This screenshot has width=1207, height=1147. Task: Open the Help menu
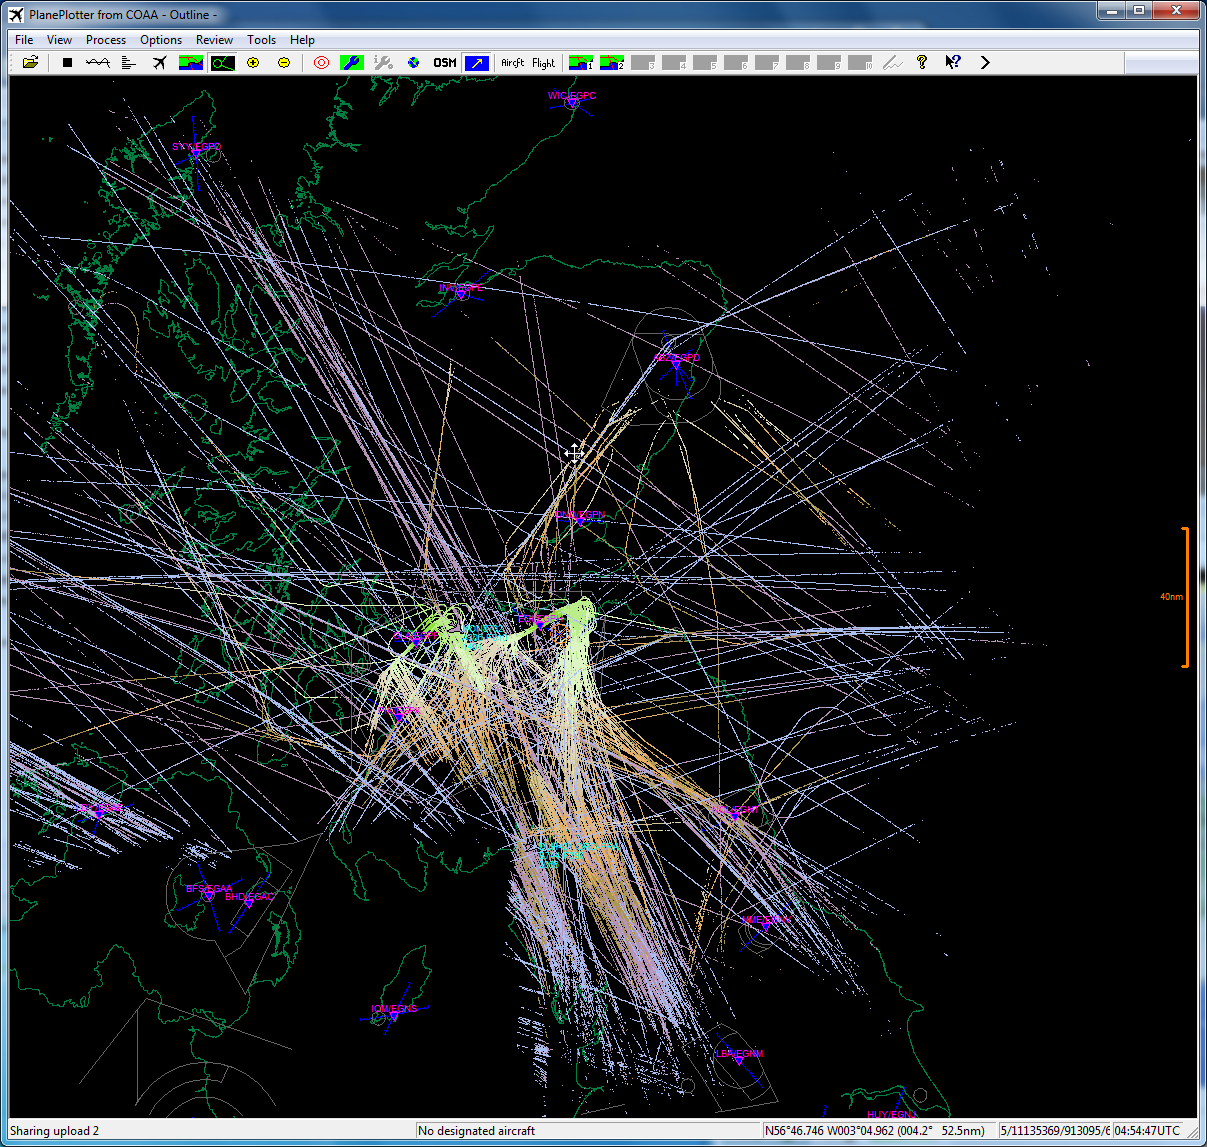pyautogui.click(x=302, y=40)
